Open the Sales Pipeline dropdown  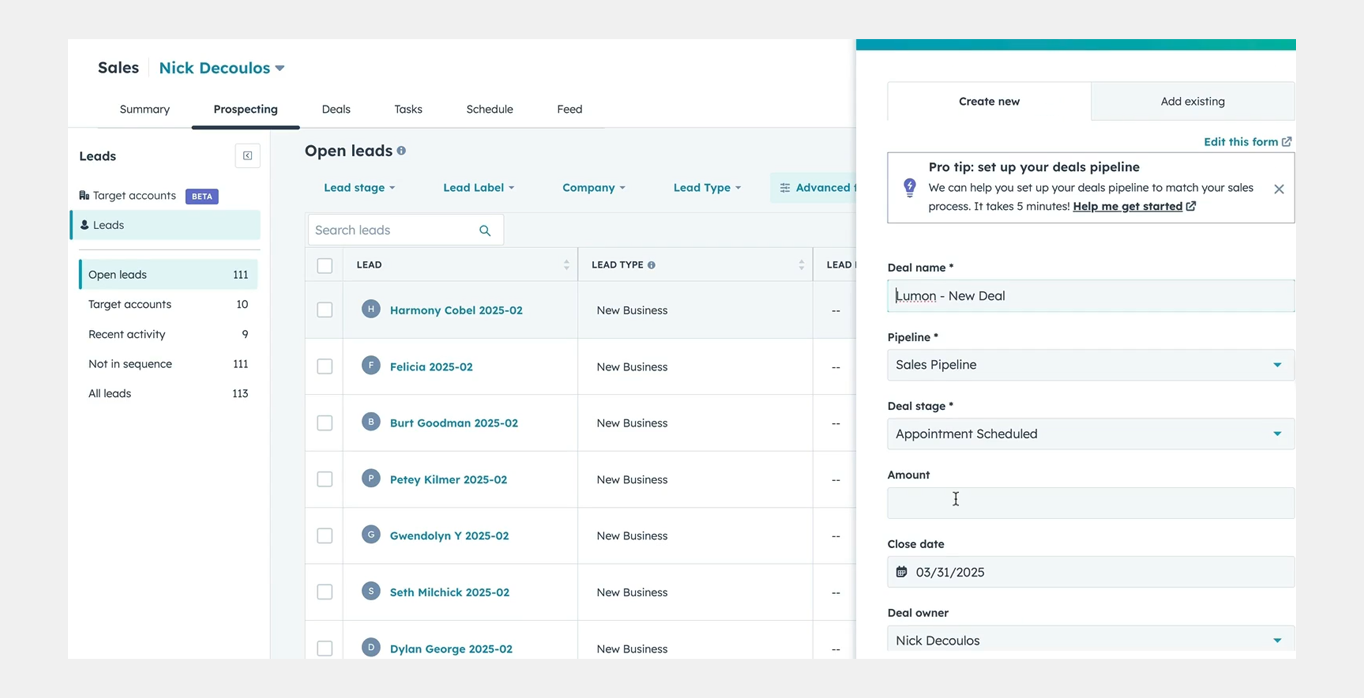pos(1089,364)
